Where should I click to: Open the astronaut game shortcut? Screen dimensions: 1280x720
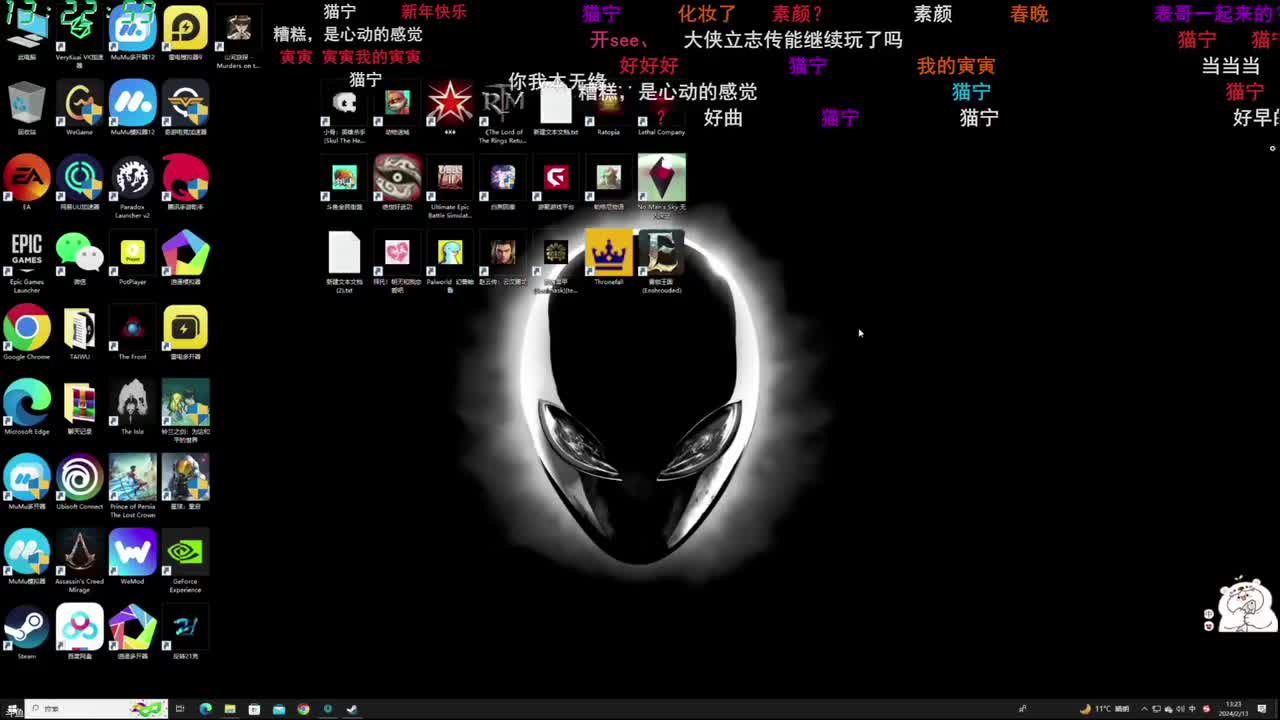pyautogui.click(x=185, y=482)
